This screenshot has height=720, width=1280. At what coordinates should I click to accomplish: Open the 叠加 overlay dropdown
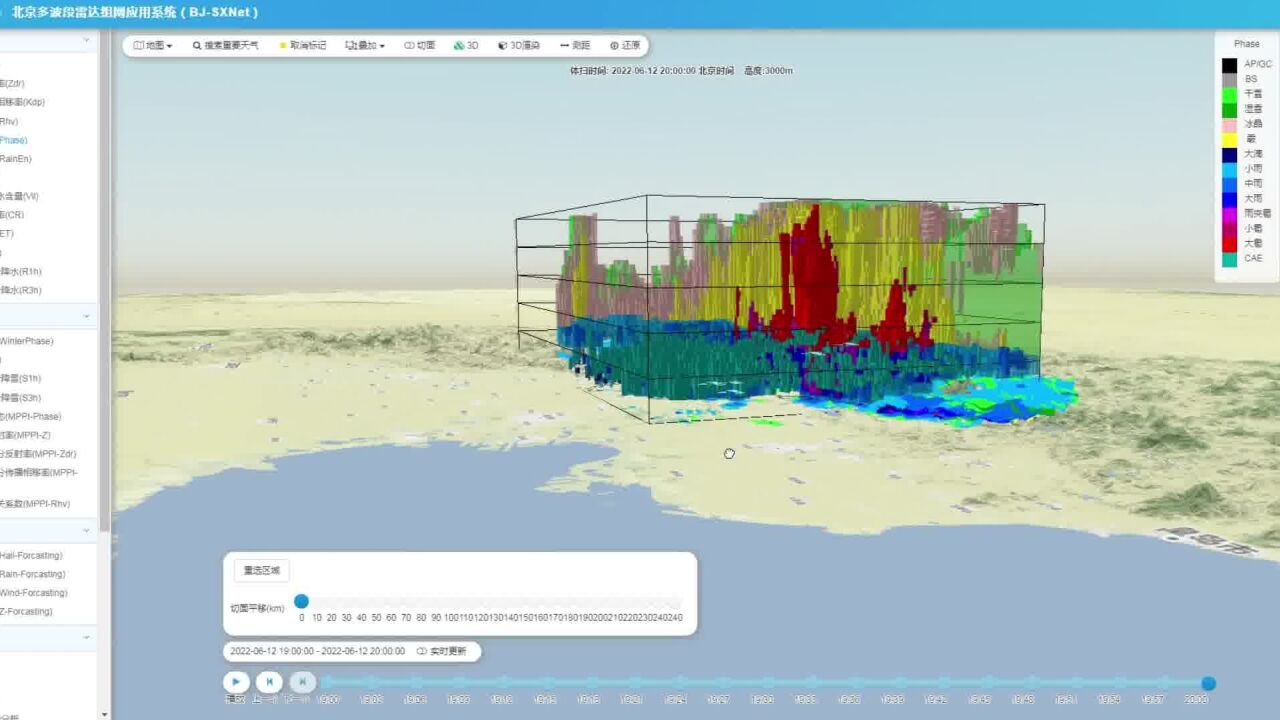pos(365,45)
